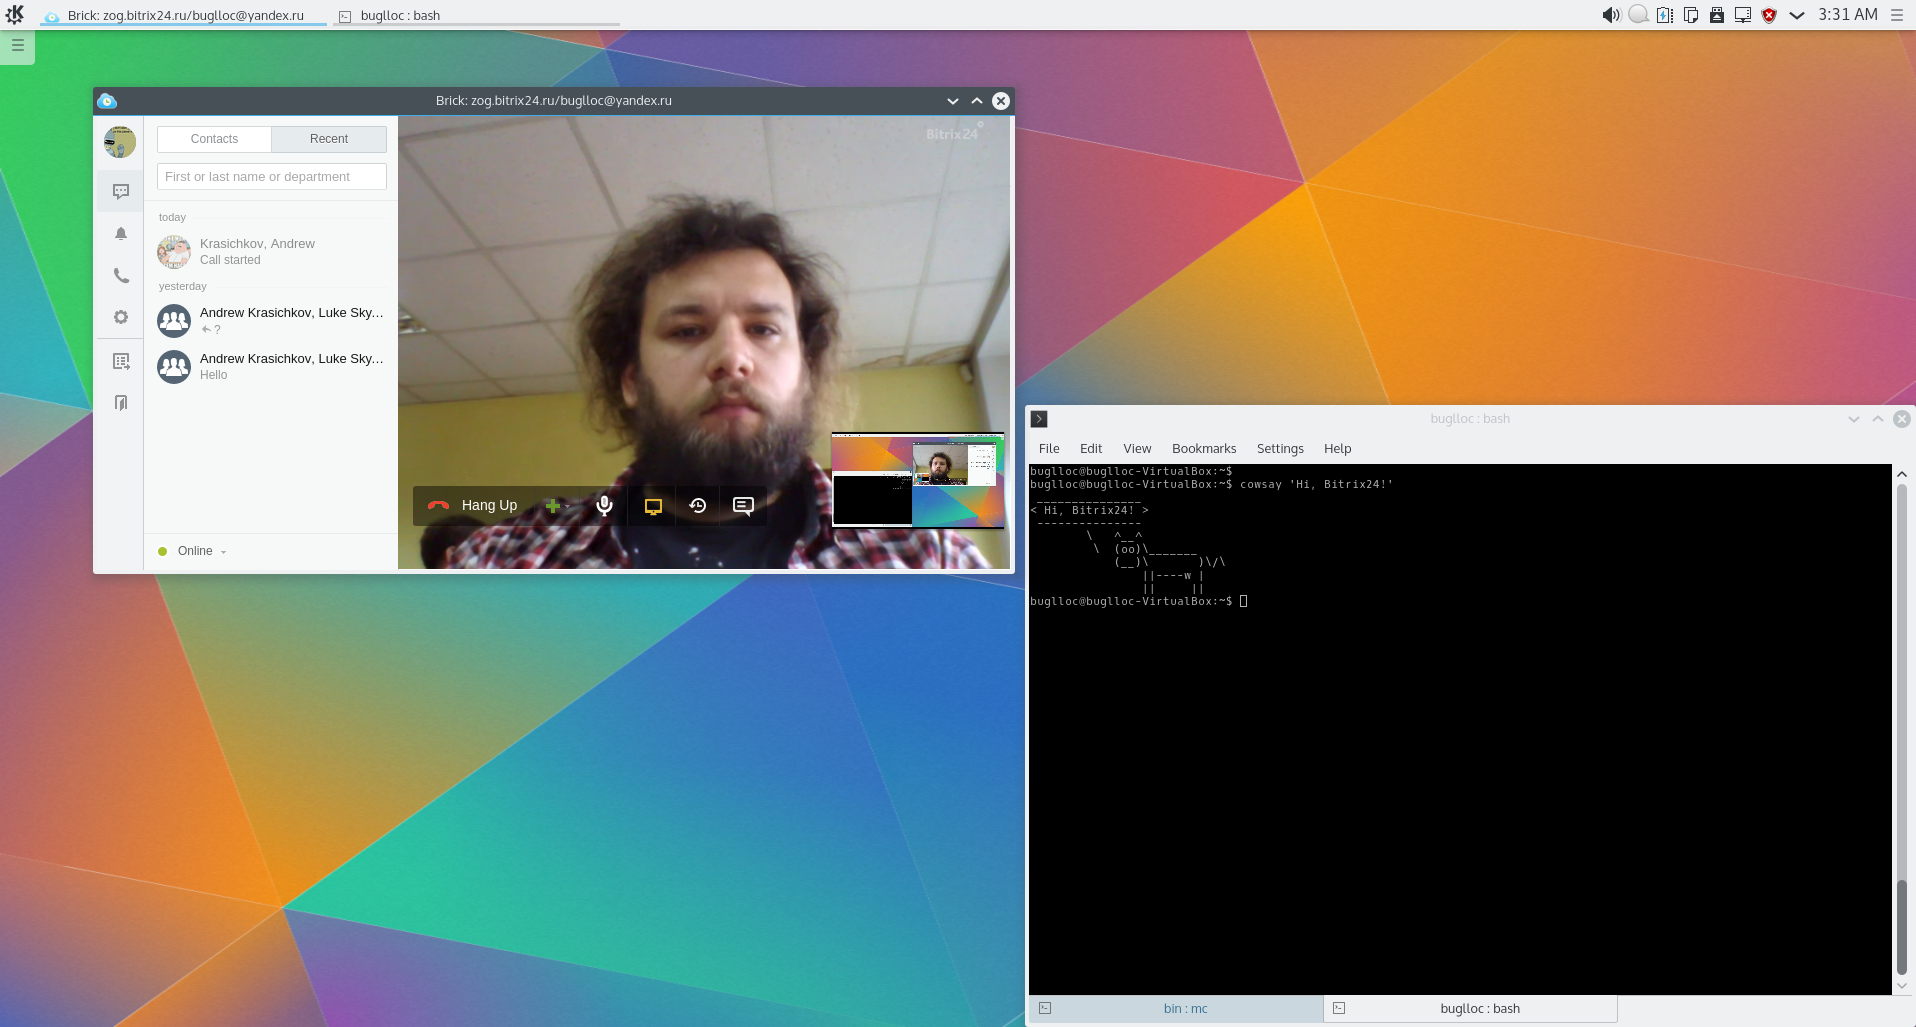Click the self-view screen share thumbnail

[x=918, y=480]
